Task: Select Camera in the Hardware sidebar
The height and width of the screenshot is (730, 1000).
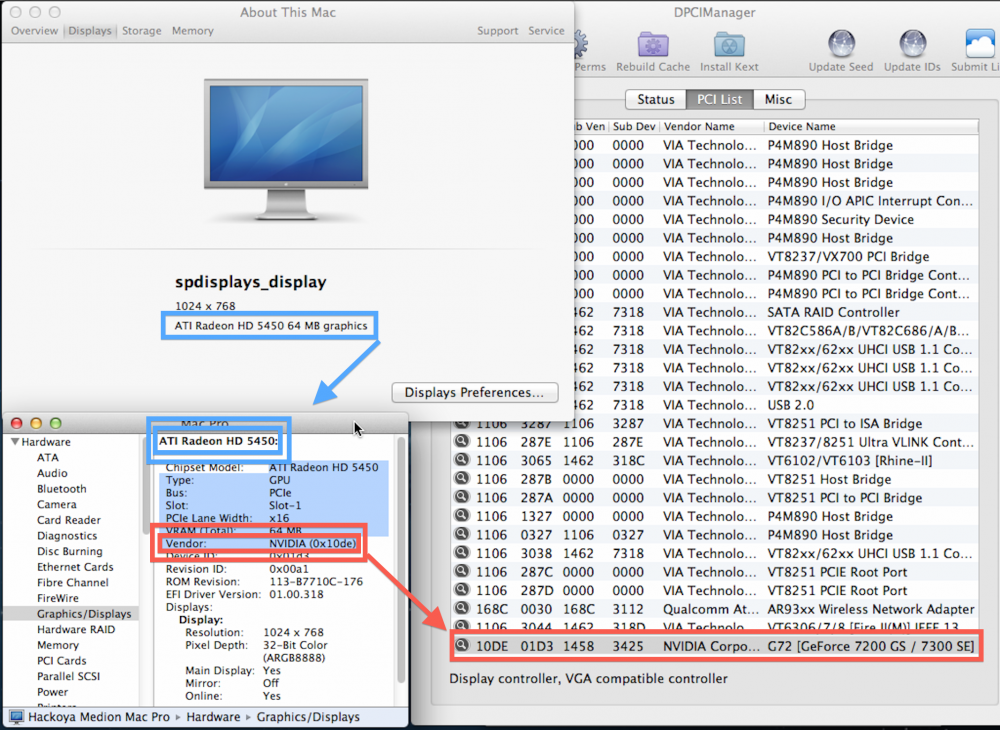Action: pos(57,504)
